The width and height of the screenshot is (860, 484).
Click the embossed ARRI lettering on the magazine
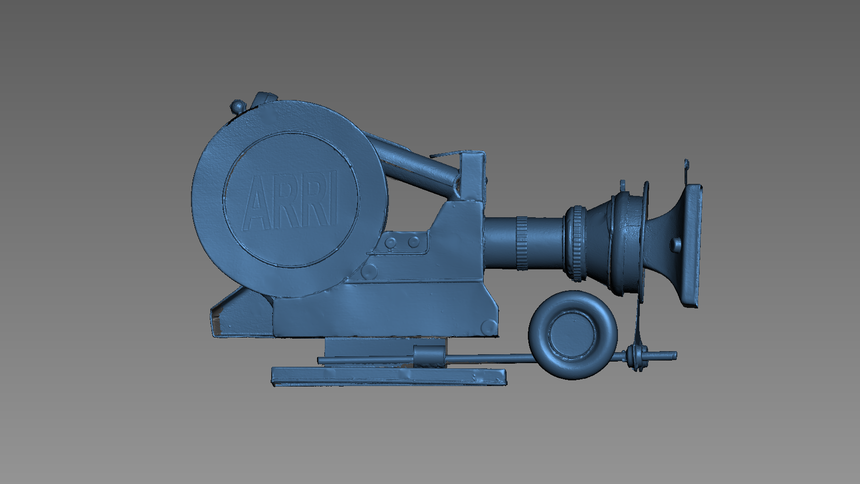click(290, 200)
